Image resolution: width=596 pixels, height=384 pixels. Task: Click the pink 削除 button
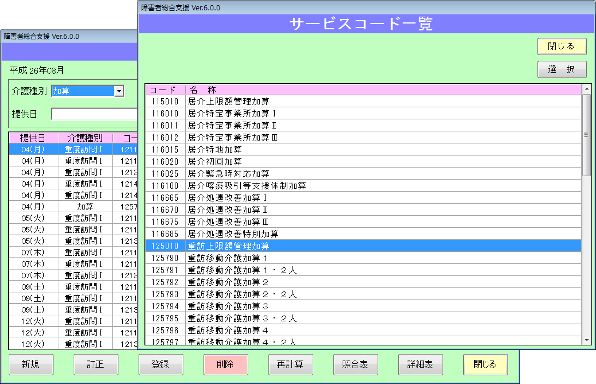(x=225, y=364)
